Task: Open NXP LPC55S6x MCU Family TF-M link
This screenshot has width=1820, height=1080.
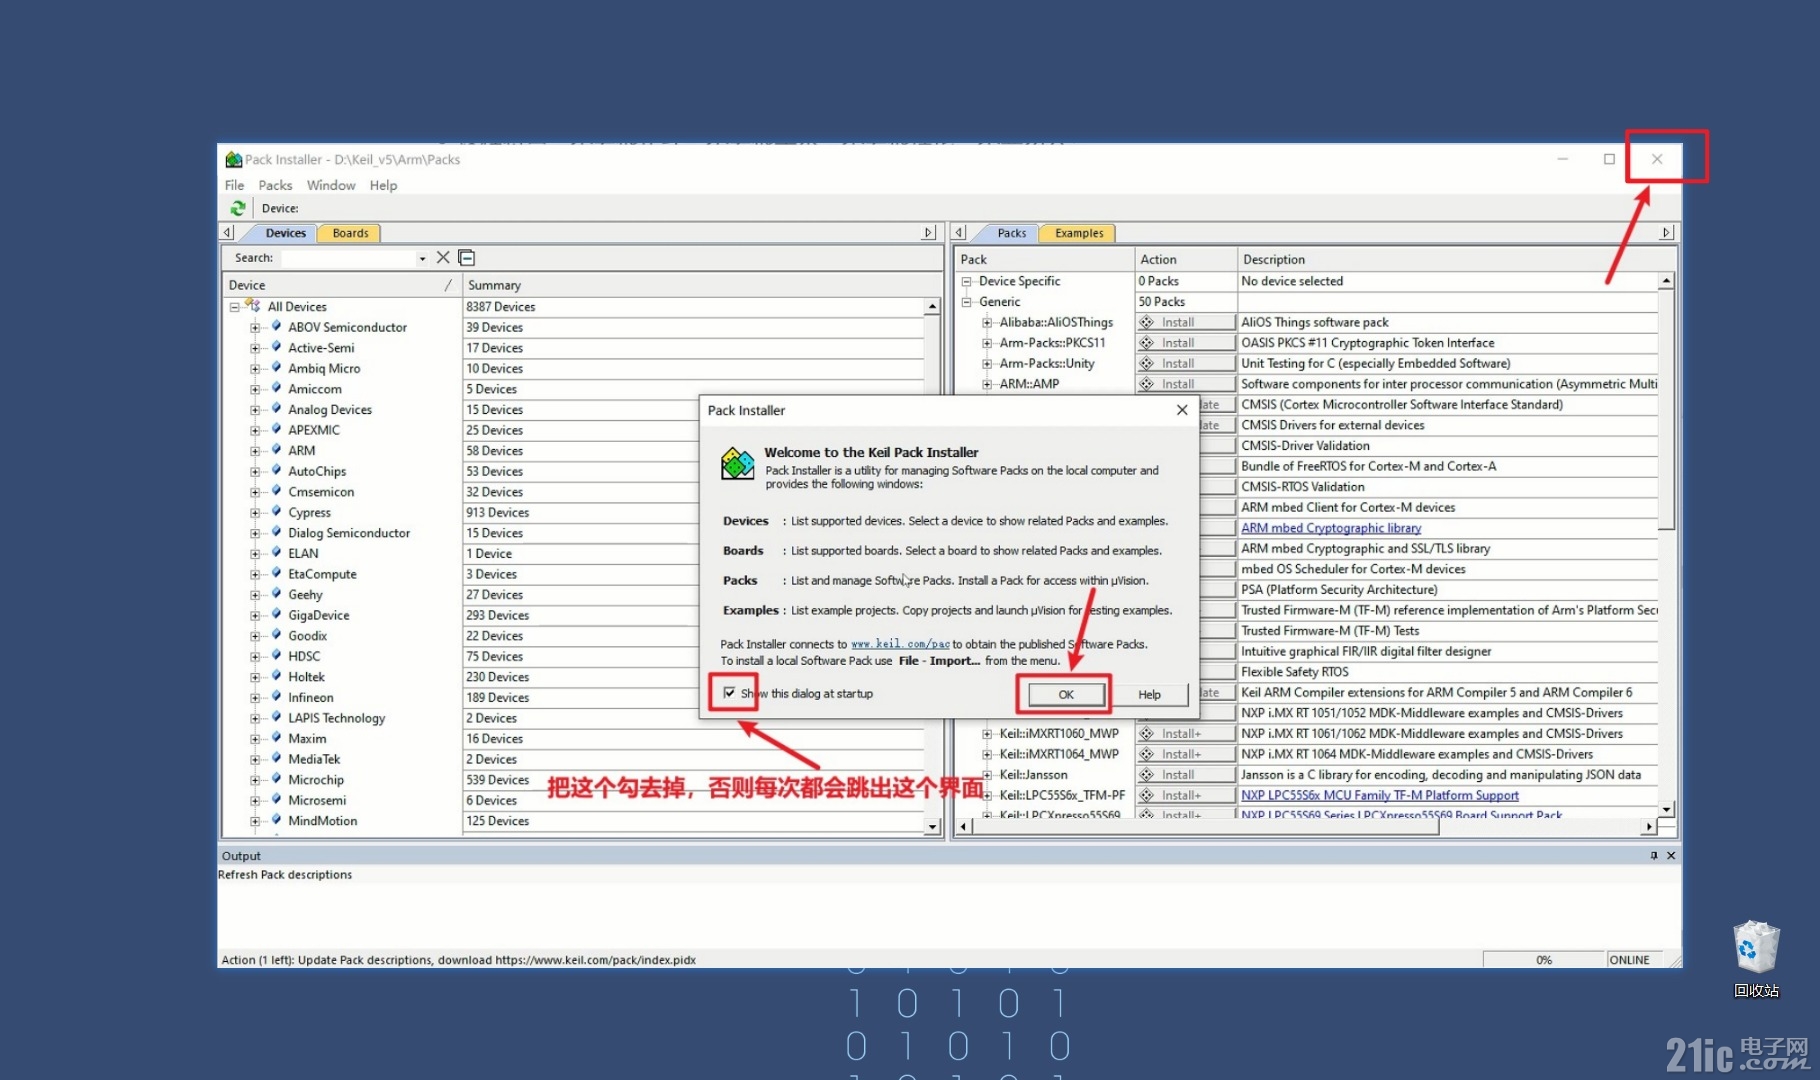Action: pos(1380,795)
